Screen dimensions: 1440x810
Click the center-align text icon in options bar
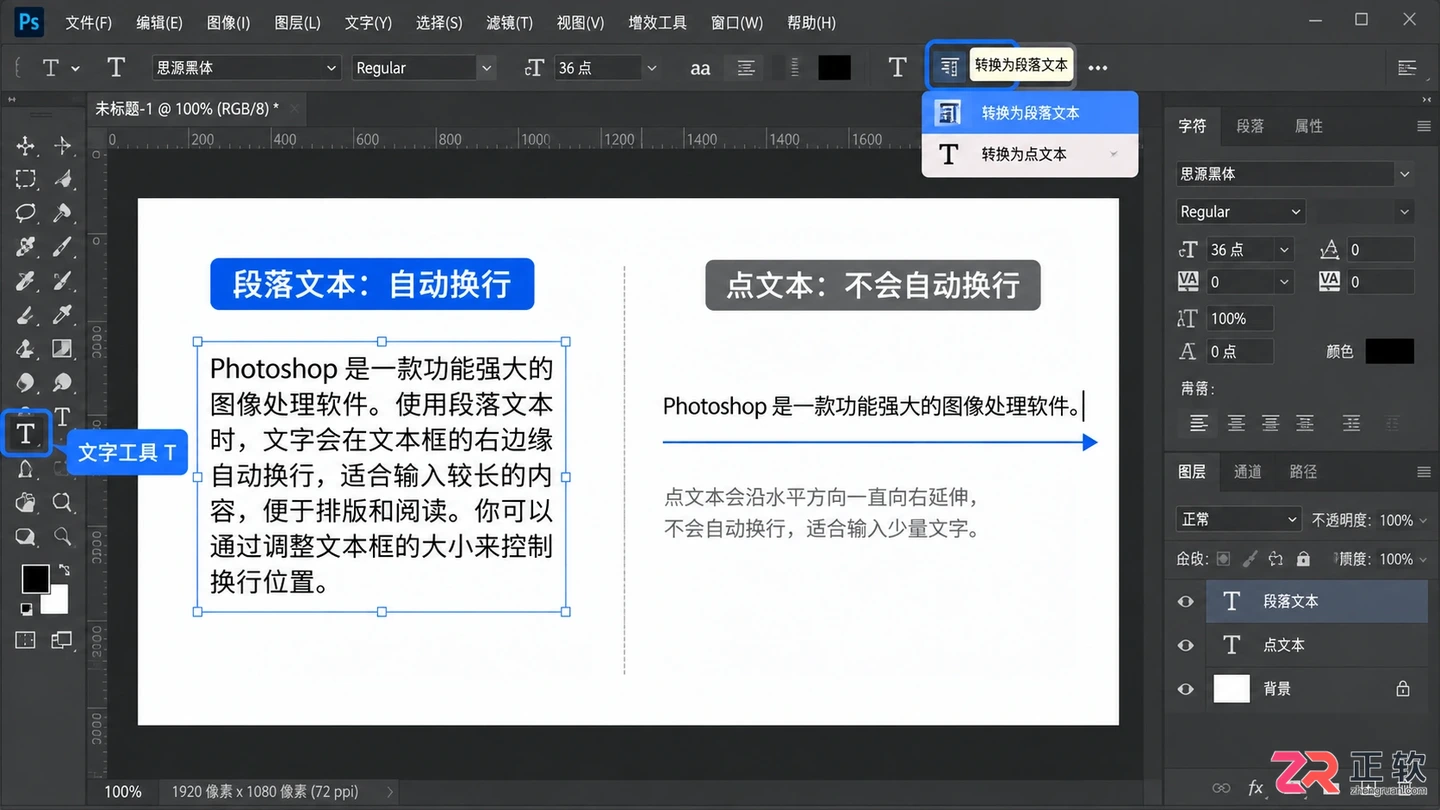pyautogui.click(x=746, y=68)
